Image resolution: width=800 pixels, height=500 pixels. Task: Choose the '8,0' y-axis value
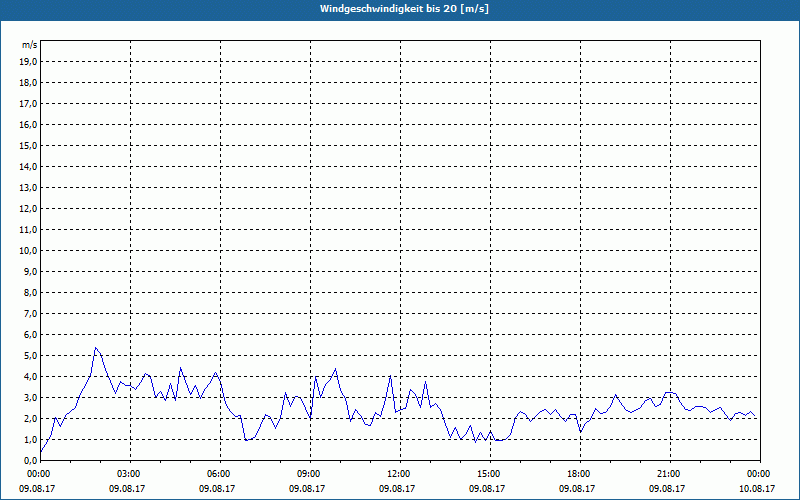[x=30, y=292]
